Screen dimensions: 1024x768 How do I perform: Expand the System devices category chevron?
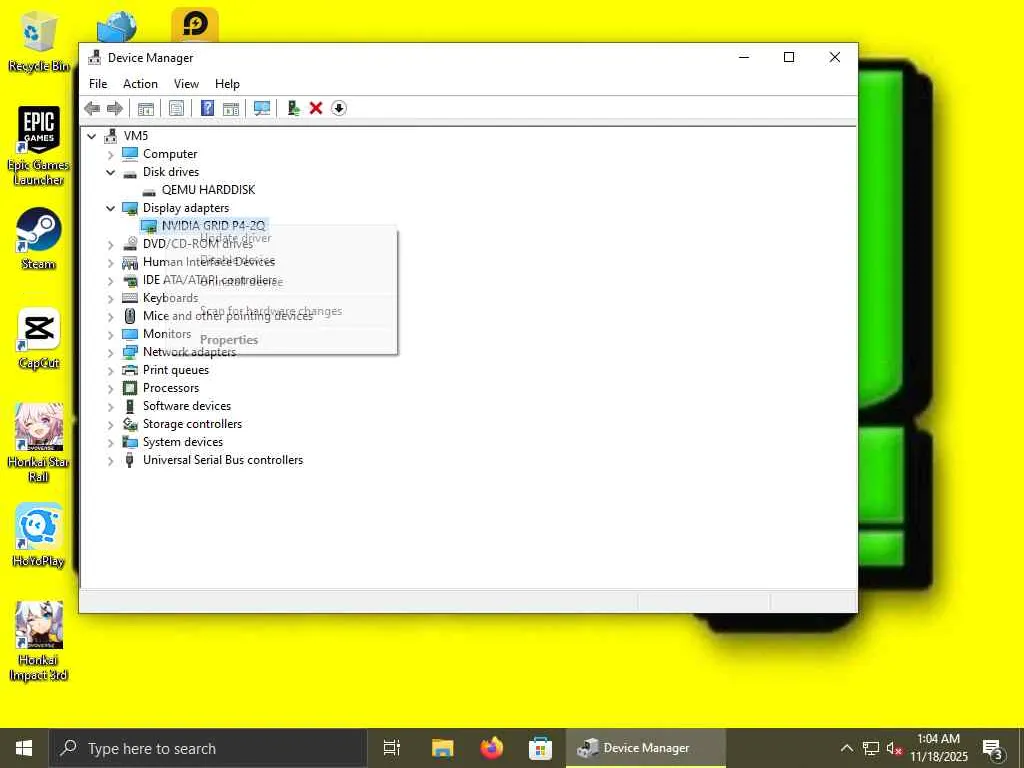click(x=110, y=442)
